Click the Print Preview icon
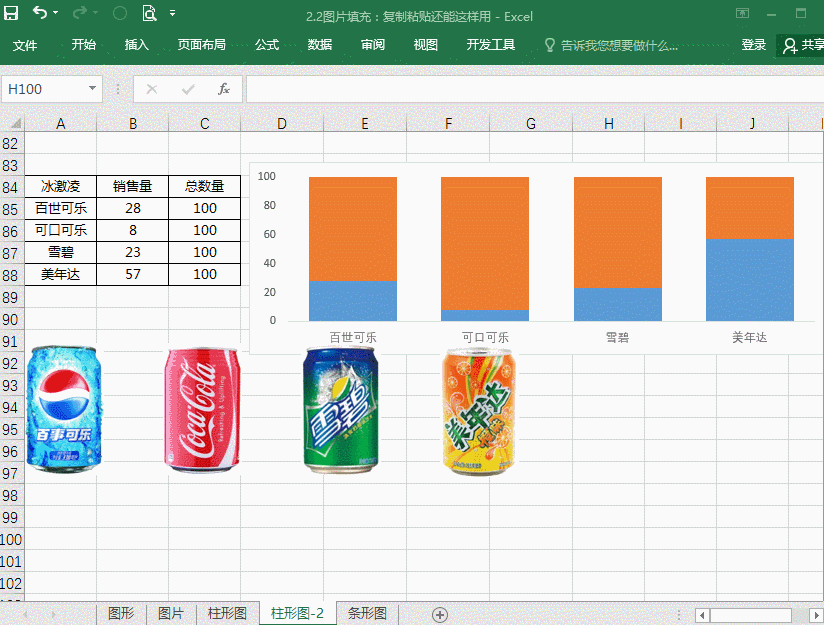Image resolution: width=824 pixels, height=625 pixels. pyautogui.click(x=150, y=13)
